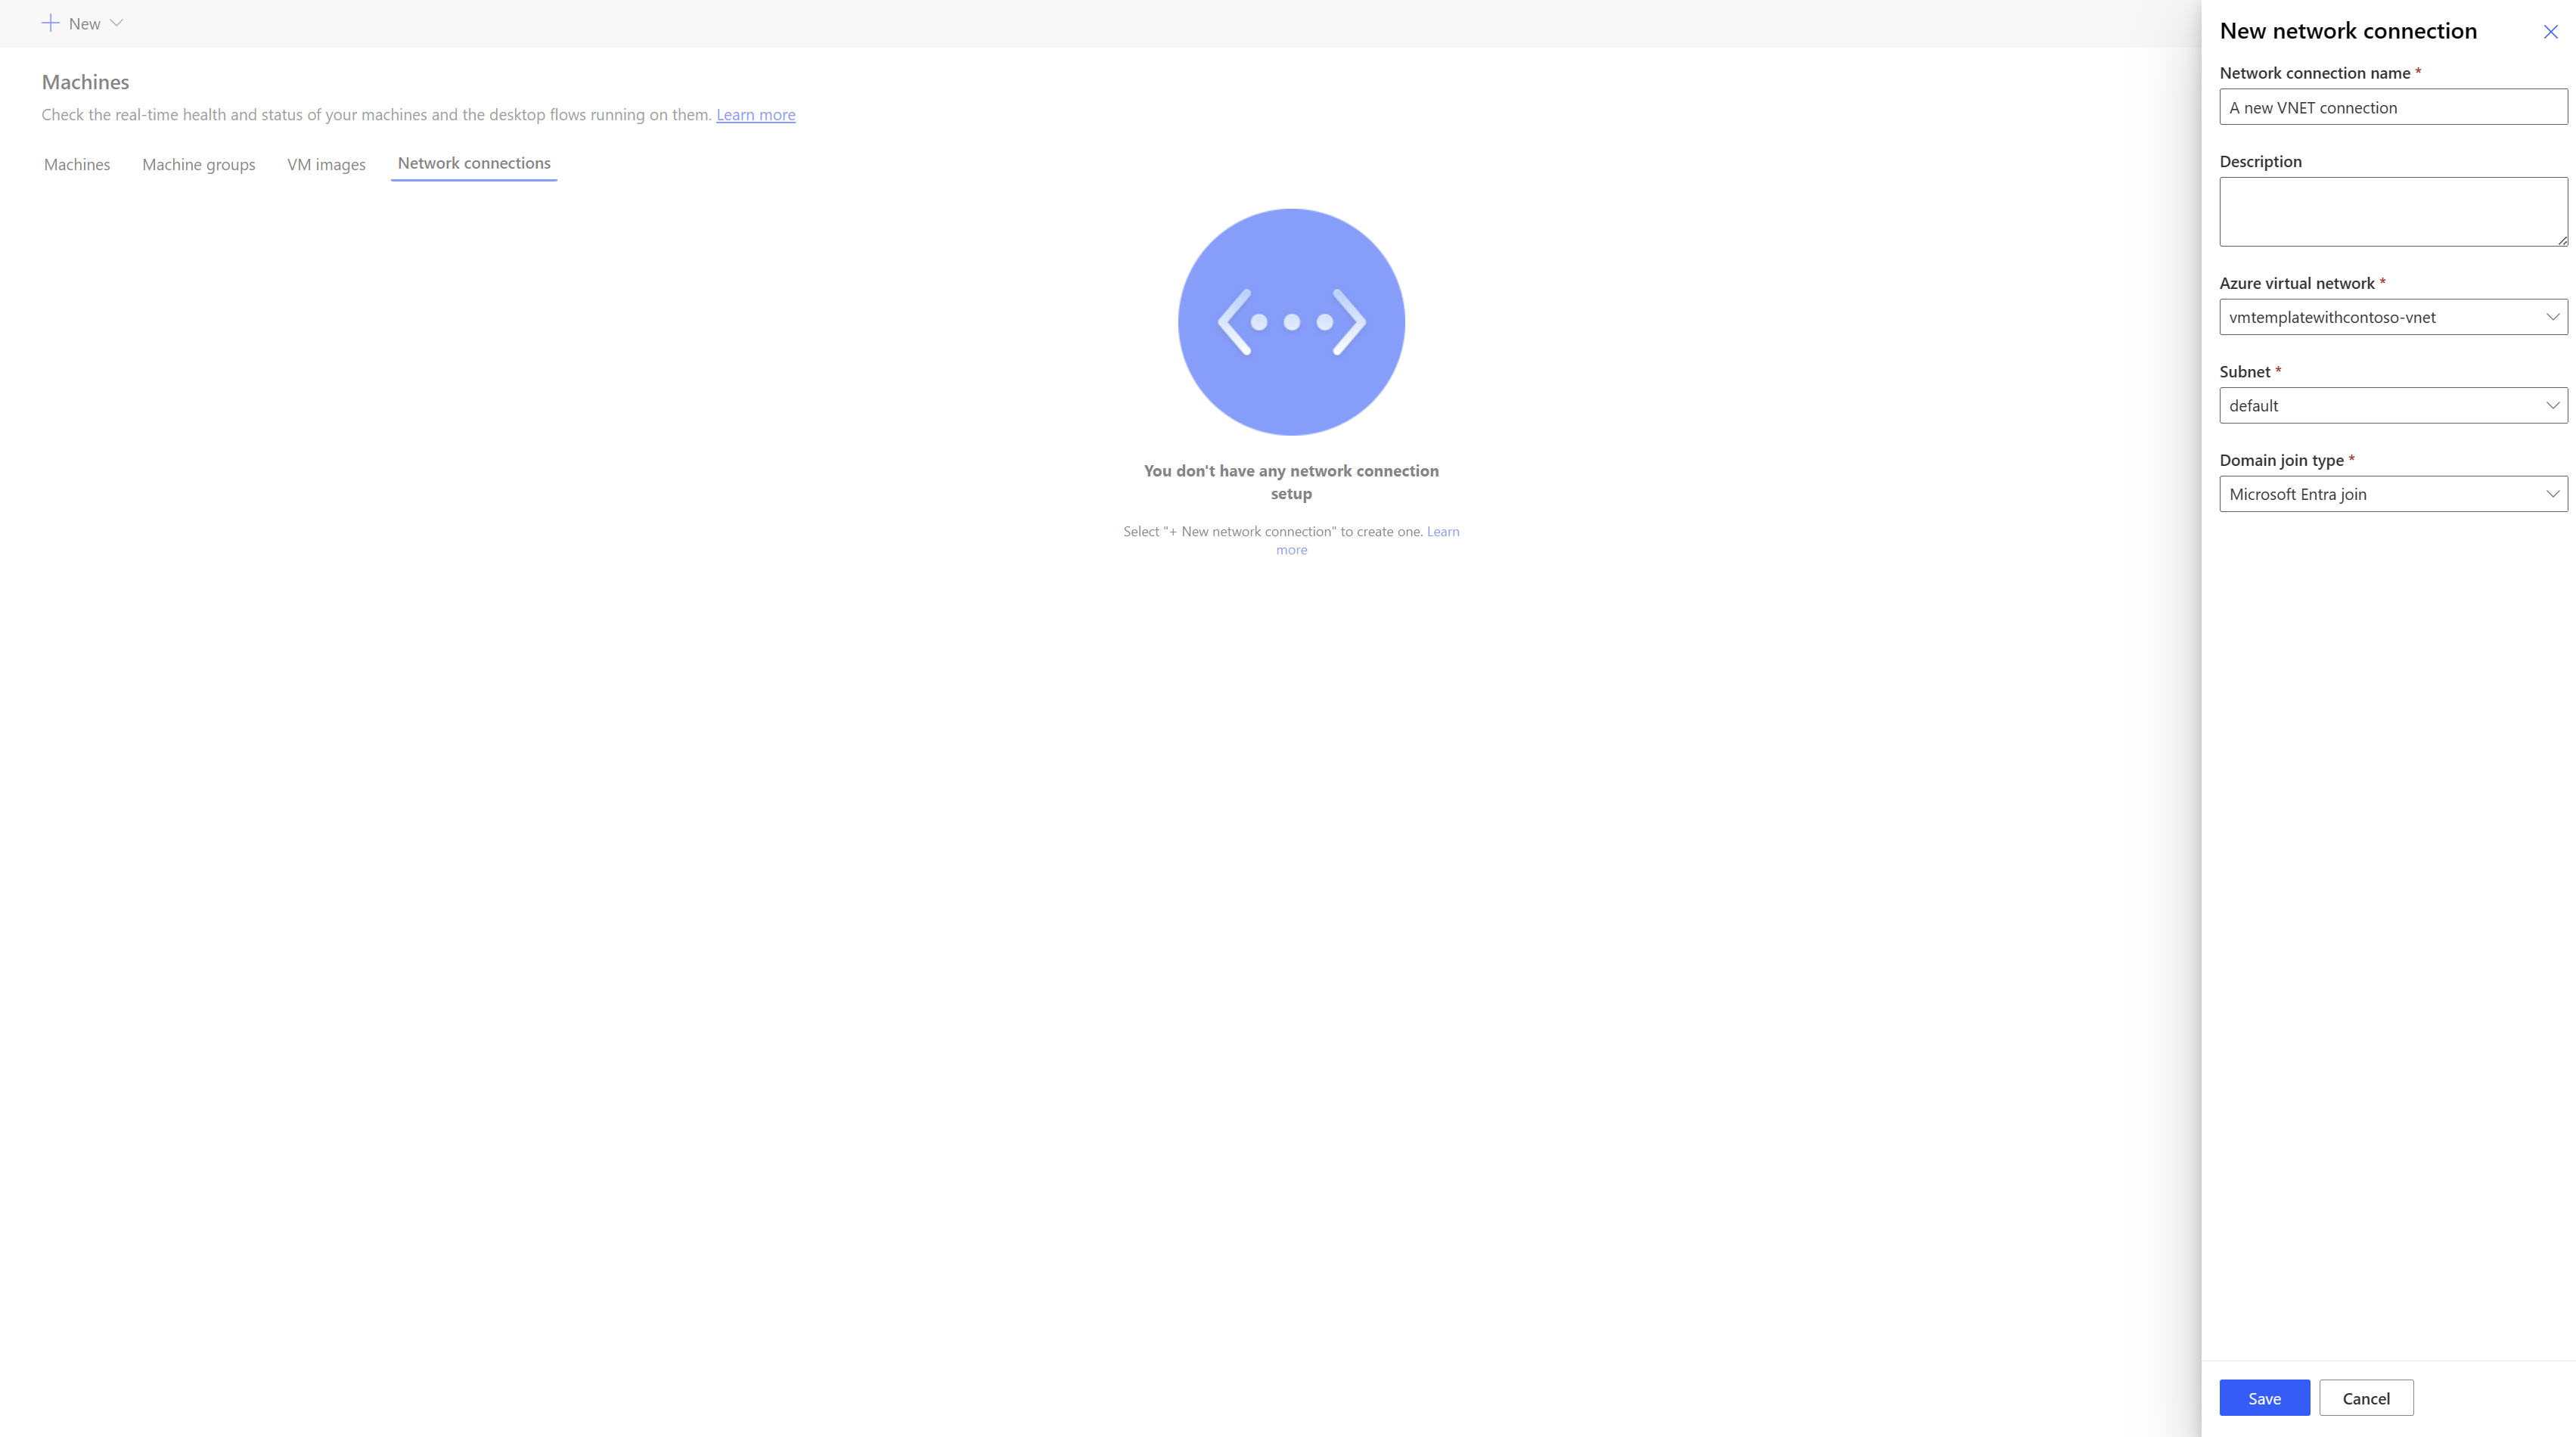Click the New button with plus icon
The height and width of the screenshot is (1437, 2576).
point(82,23)
